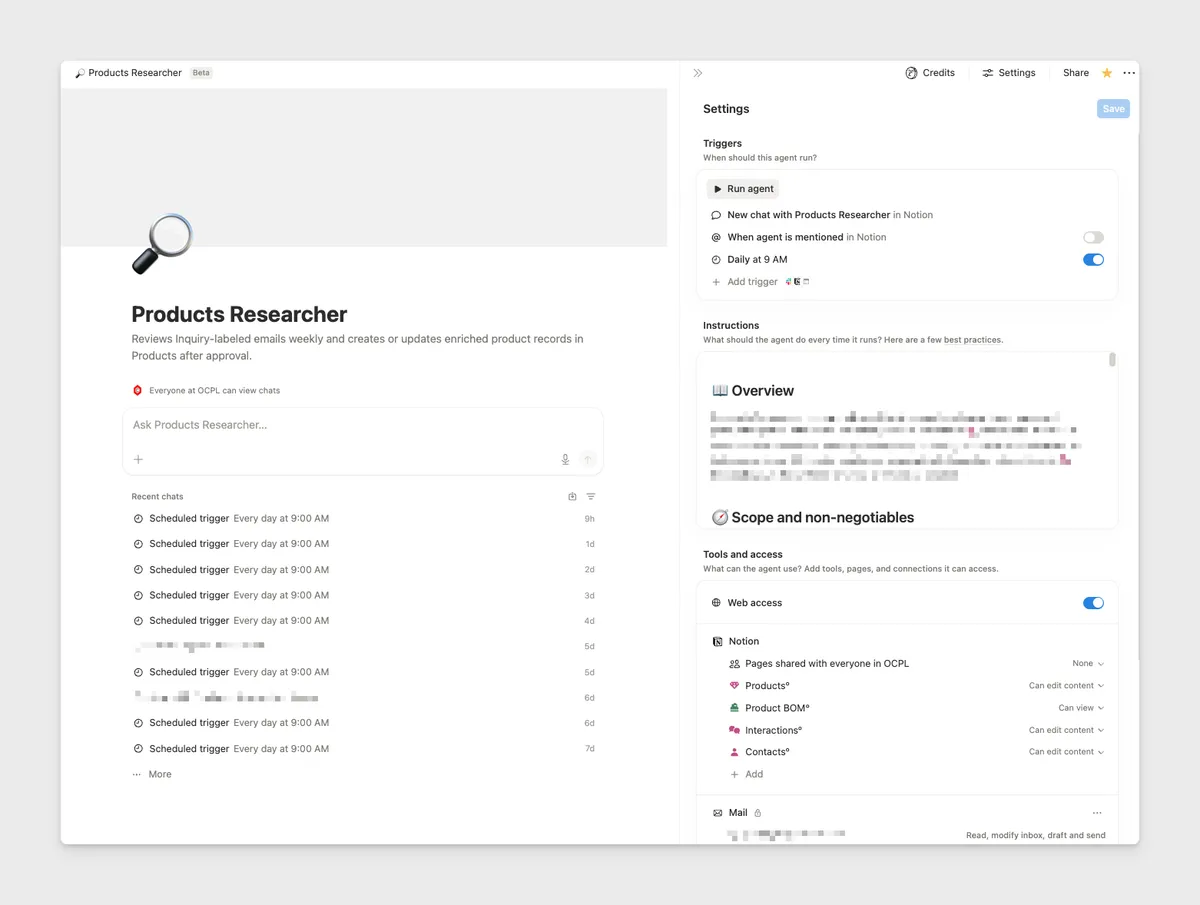This screenshot has width=1200, height=905.
Task: Click the favorite star icon
Action: tap(1107, 73)
